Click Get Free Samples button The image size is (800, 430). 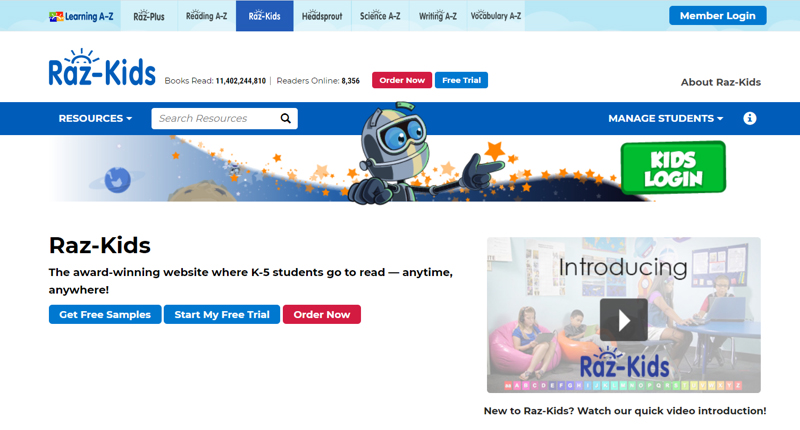click(105, 314)
